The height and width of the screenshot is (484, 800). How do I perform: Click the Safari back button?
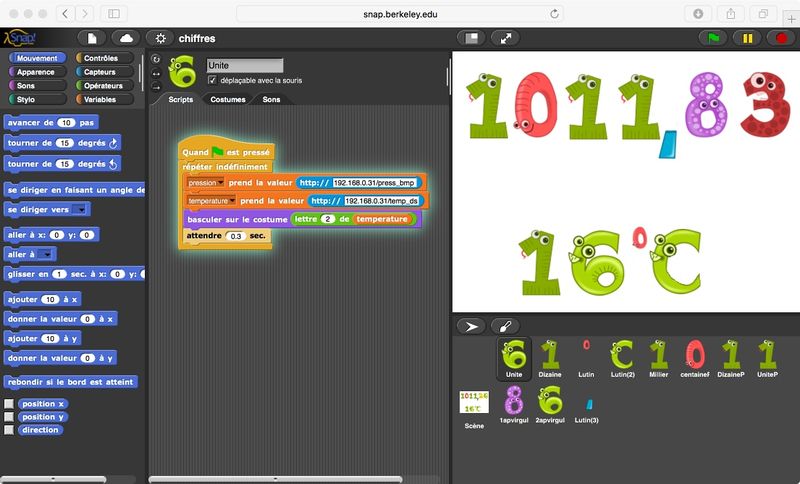65,14
